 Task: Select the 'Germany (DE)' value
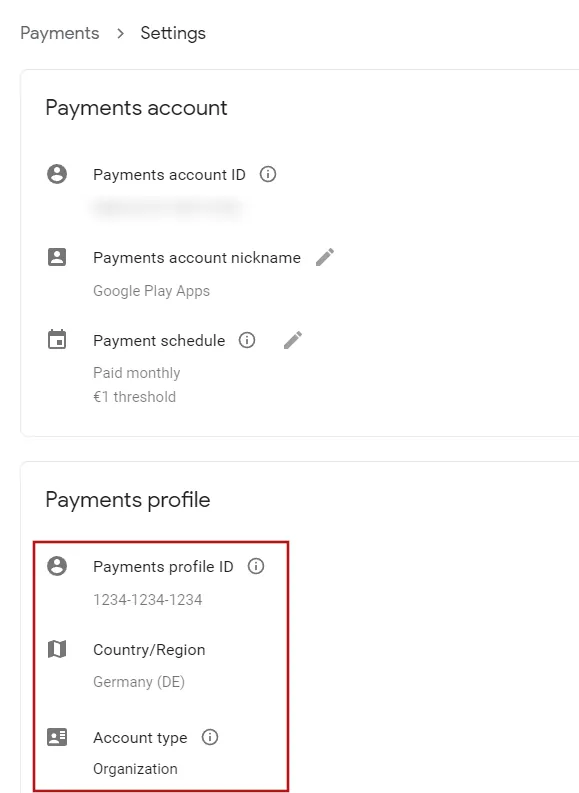(139, 682)
